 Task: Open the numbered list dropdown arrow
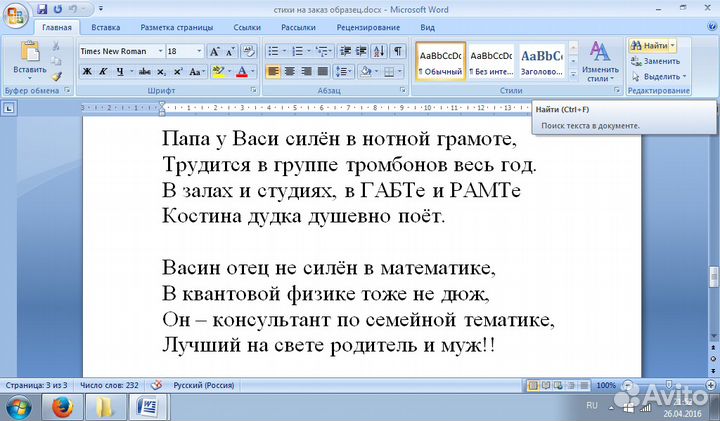(x=309, y=51)
